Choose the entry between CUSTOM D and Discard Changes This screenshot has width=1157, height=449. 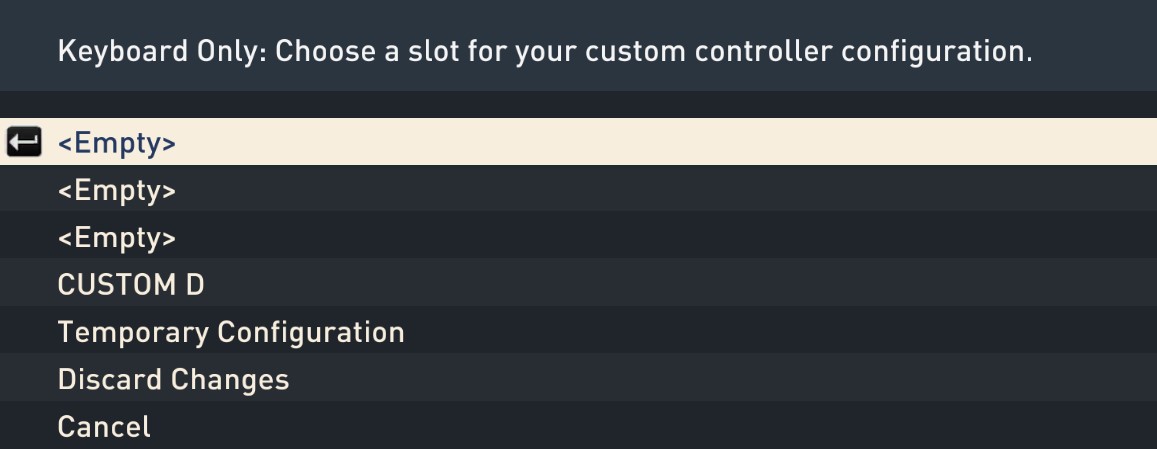coord(578,331)
